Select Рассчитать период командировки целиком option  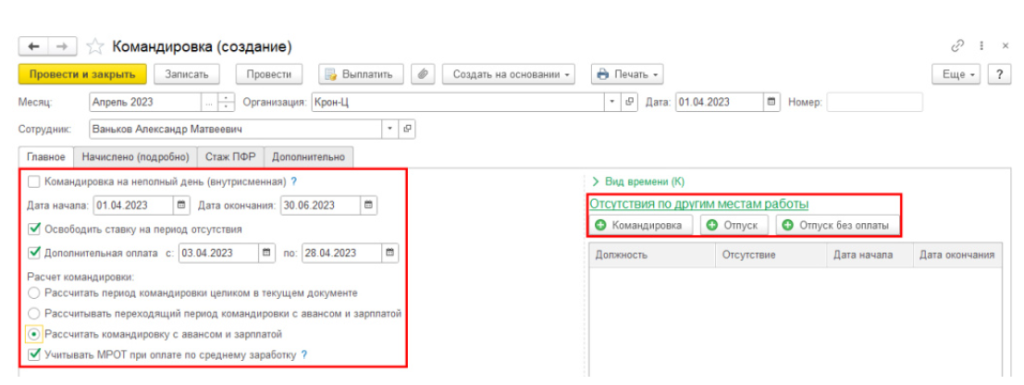[34, 293]
